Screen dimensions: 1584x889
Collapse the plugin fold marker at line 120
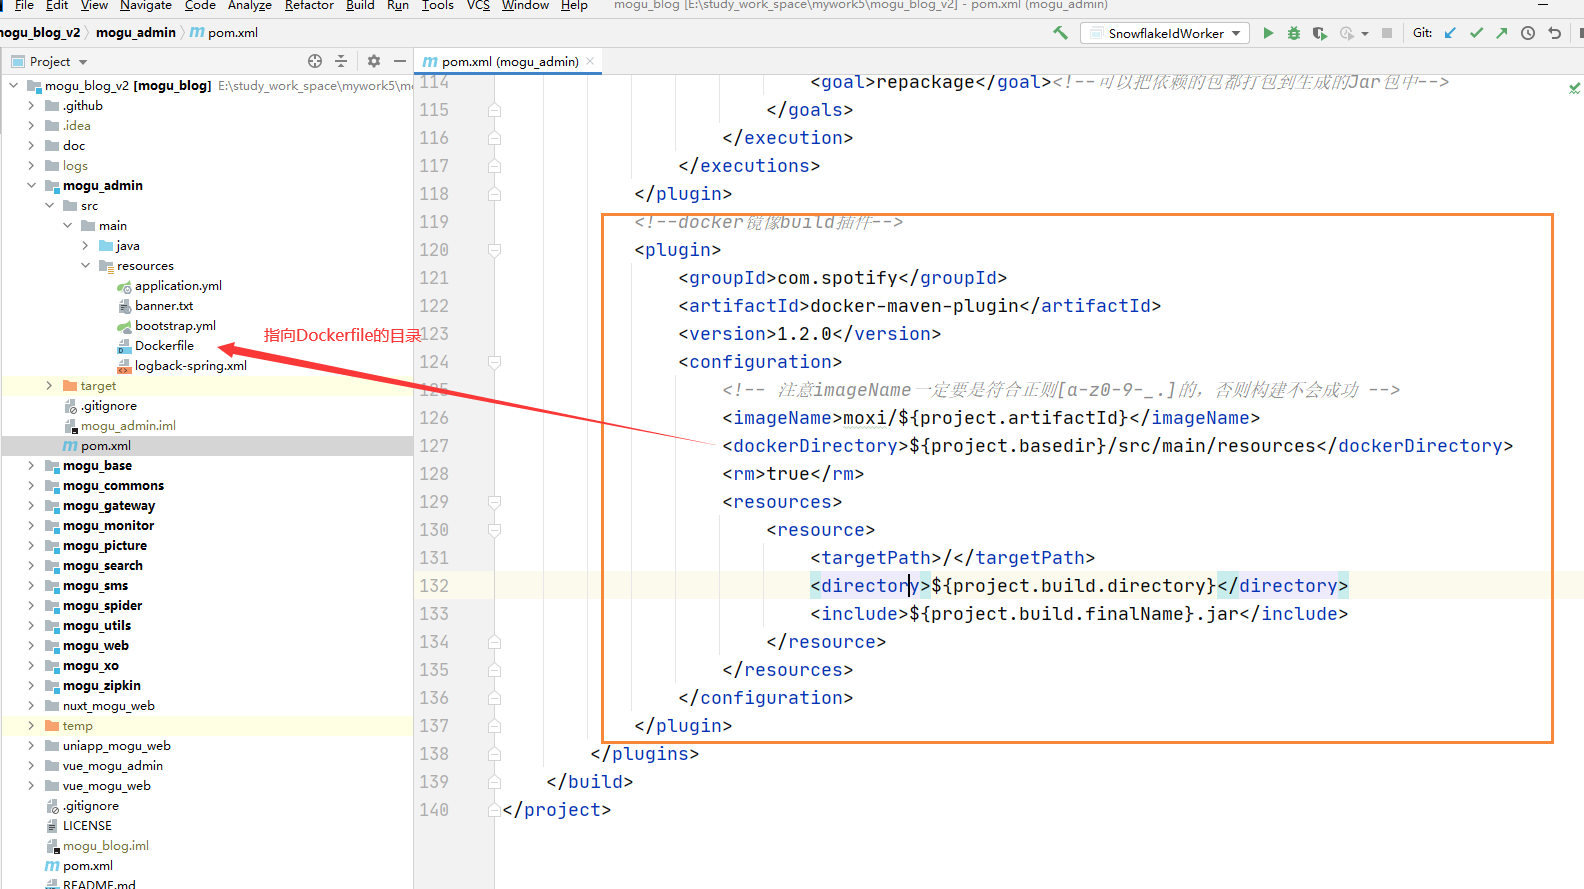click(x=494, y=250)
